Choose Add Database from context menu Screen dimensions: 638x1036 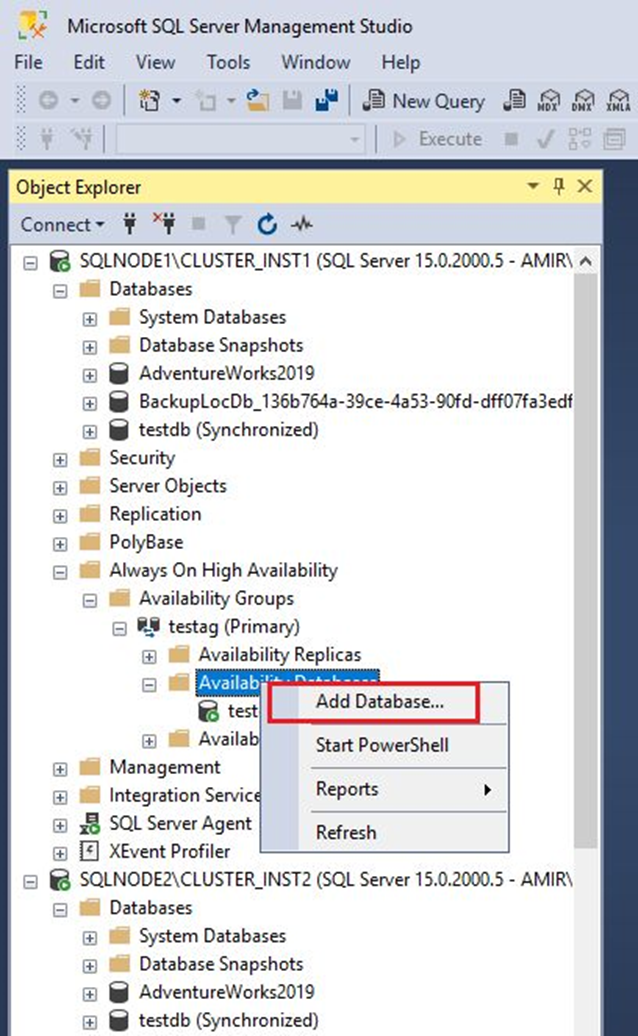[380, 702]
